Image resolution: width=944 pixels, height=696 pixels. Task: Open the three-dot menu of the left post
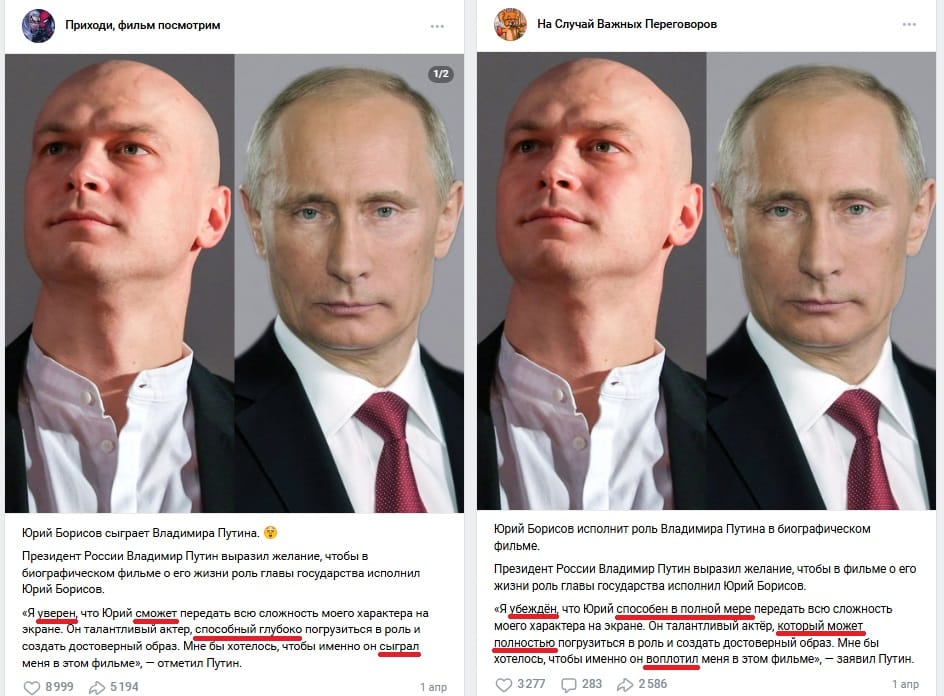(437, 26)
